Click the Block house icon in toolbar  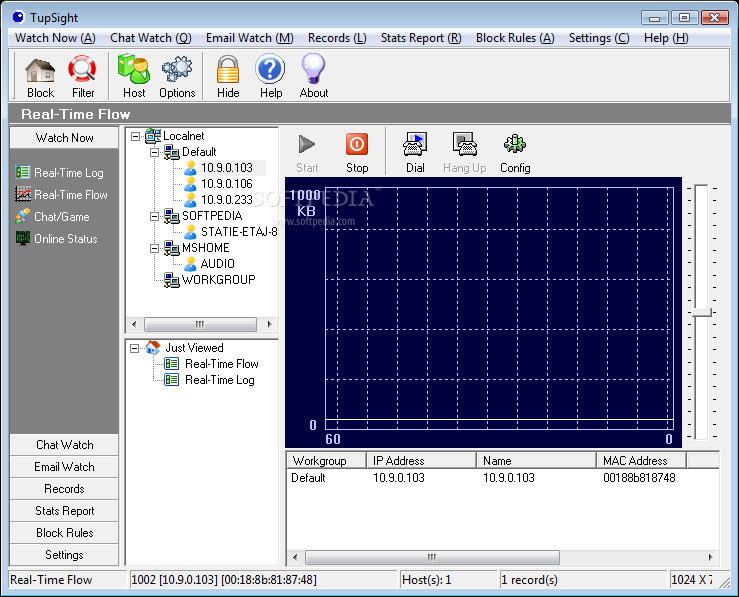40,71
